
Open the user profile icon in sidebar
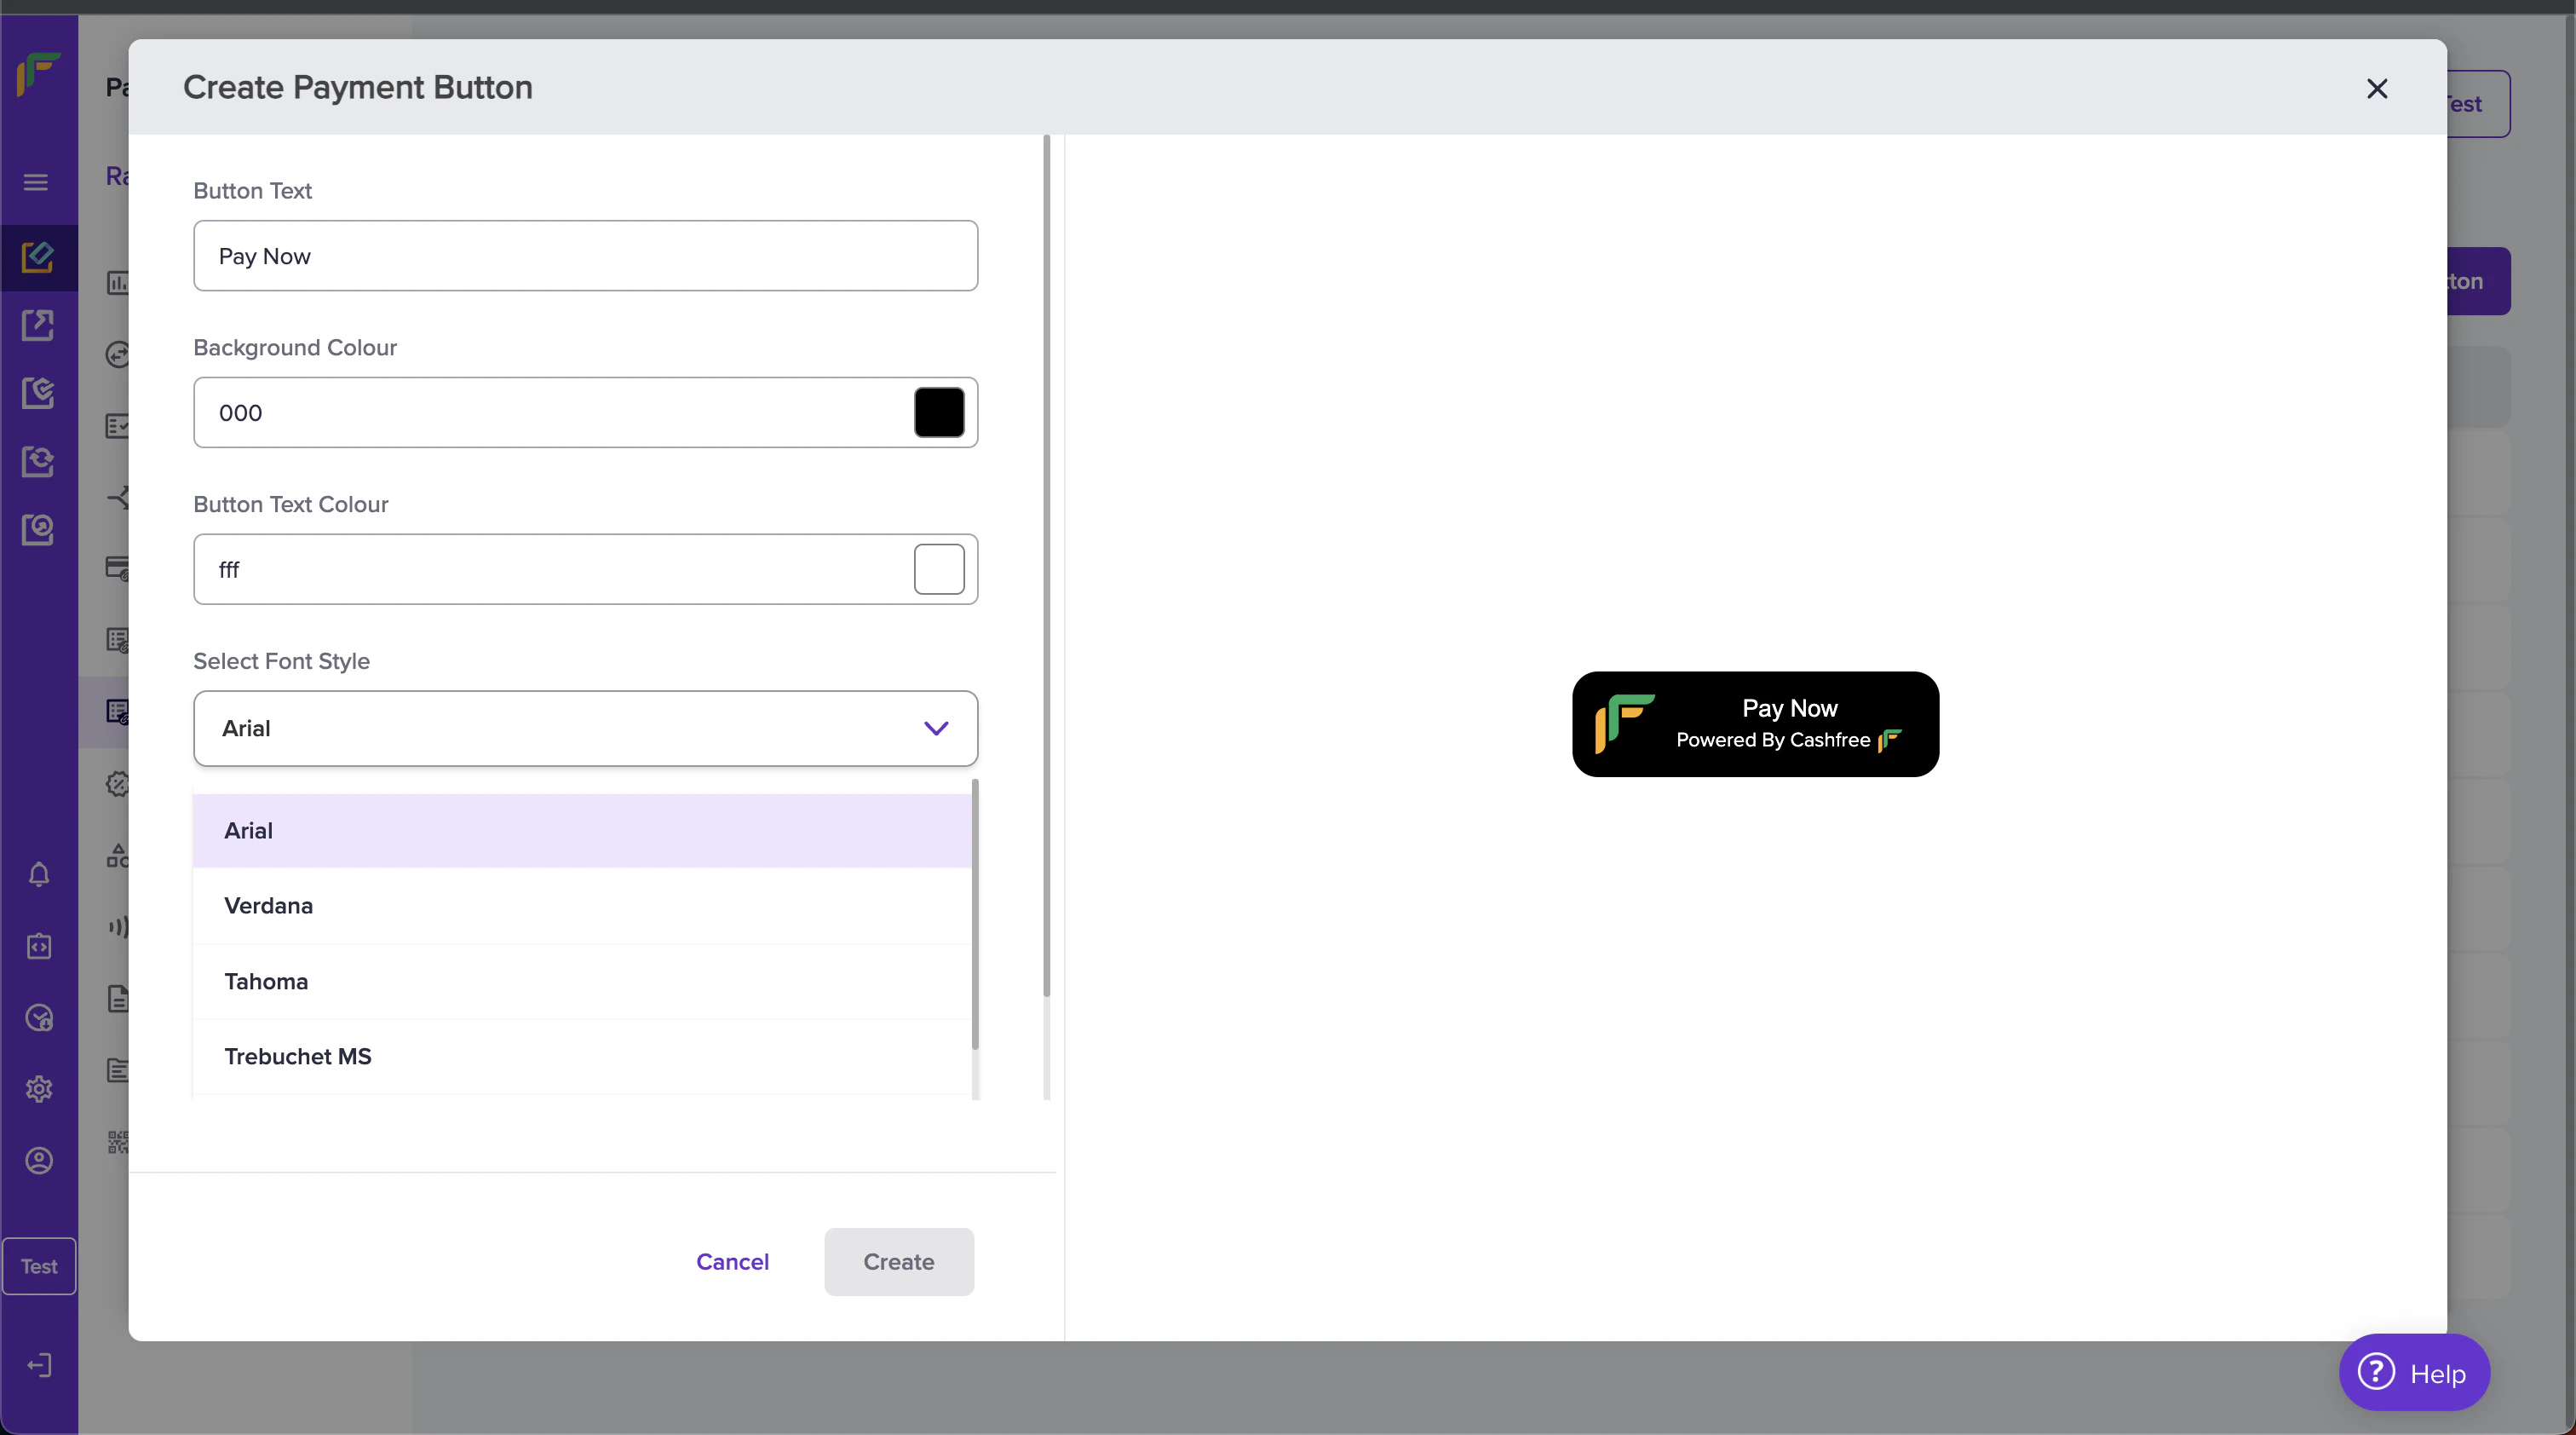[x=39, y=1161]
